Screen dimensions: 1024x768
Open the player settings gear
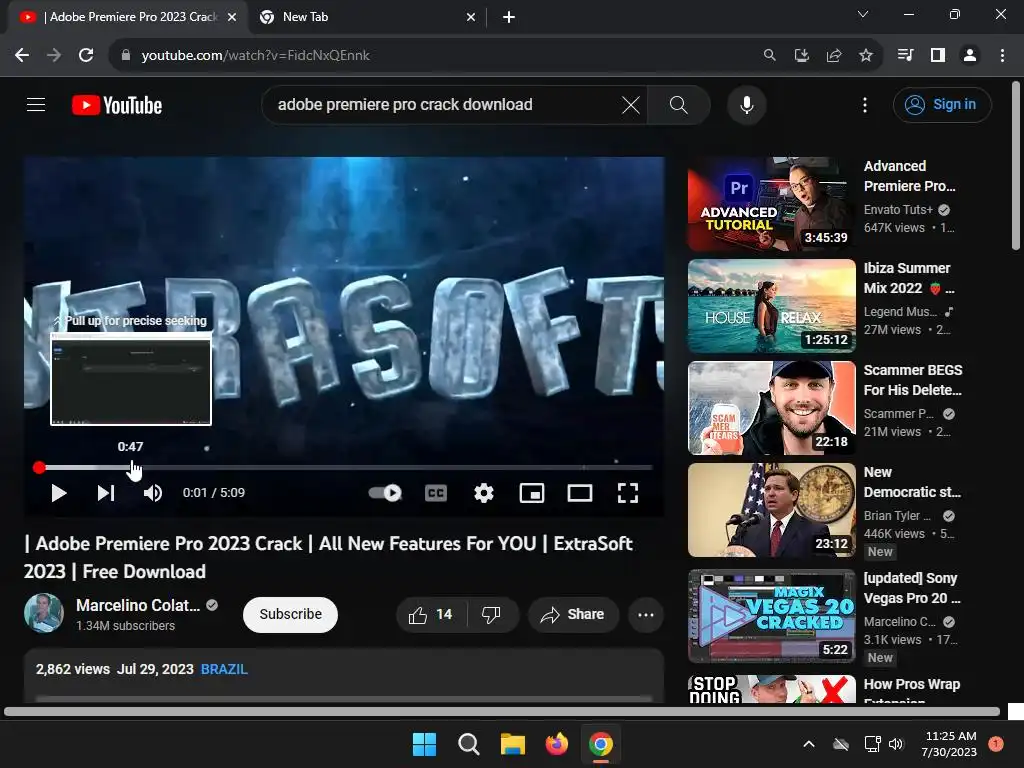pos(483,493)
